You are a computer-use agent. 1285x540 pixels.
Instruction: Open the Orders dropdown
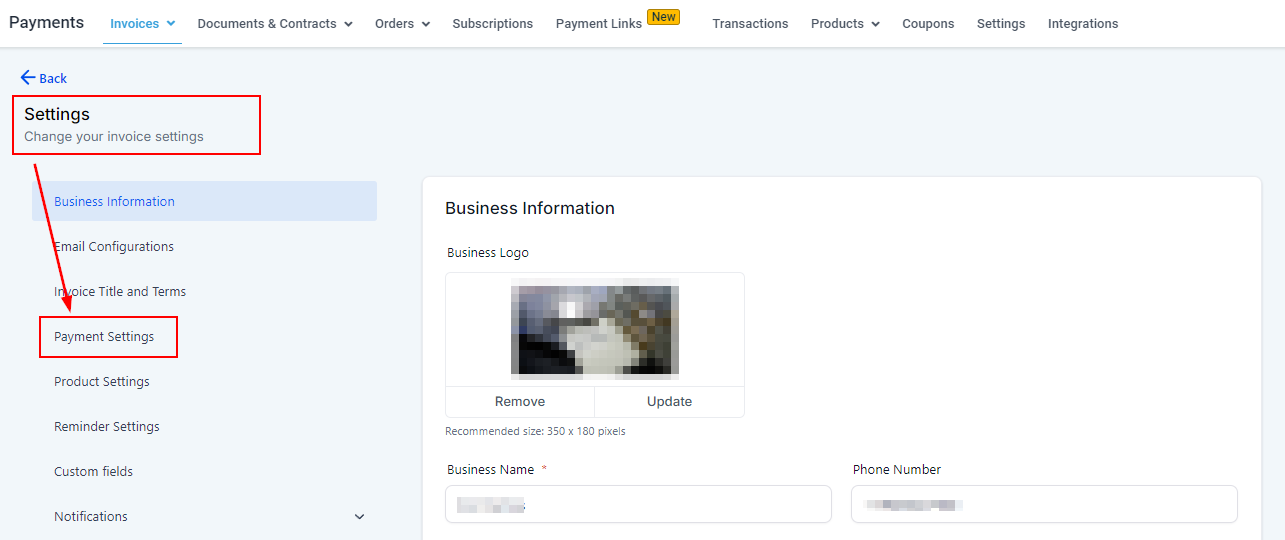coord(402,23)
